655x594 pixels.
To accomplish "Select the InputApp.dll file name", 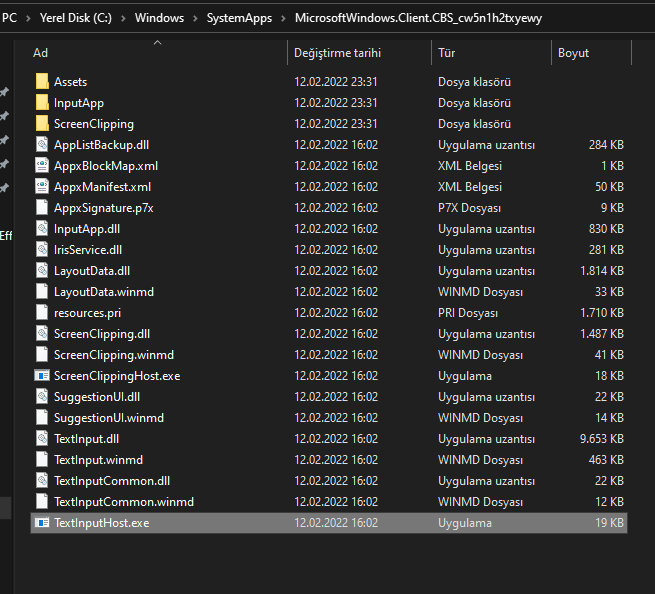I will (87, 229).
